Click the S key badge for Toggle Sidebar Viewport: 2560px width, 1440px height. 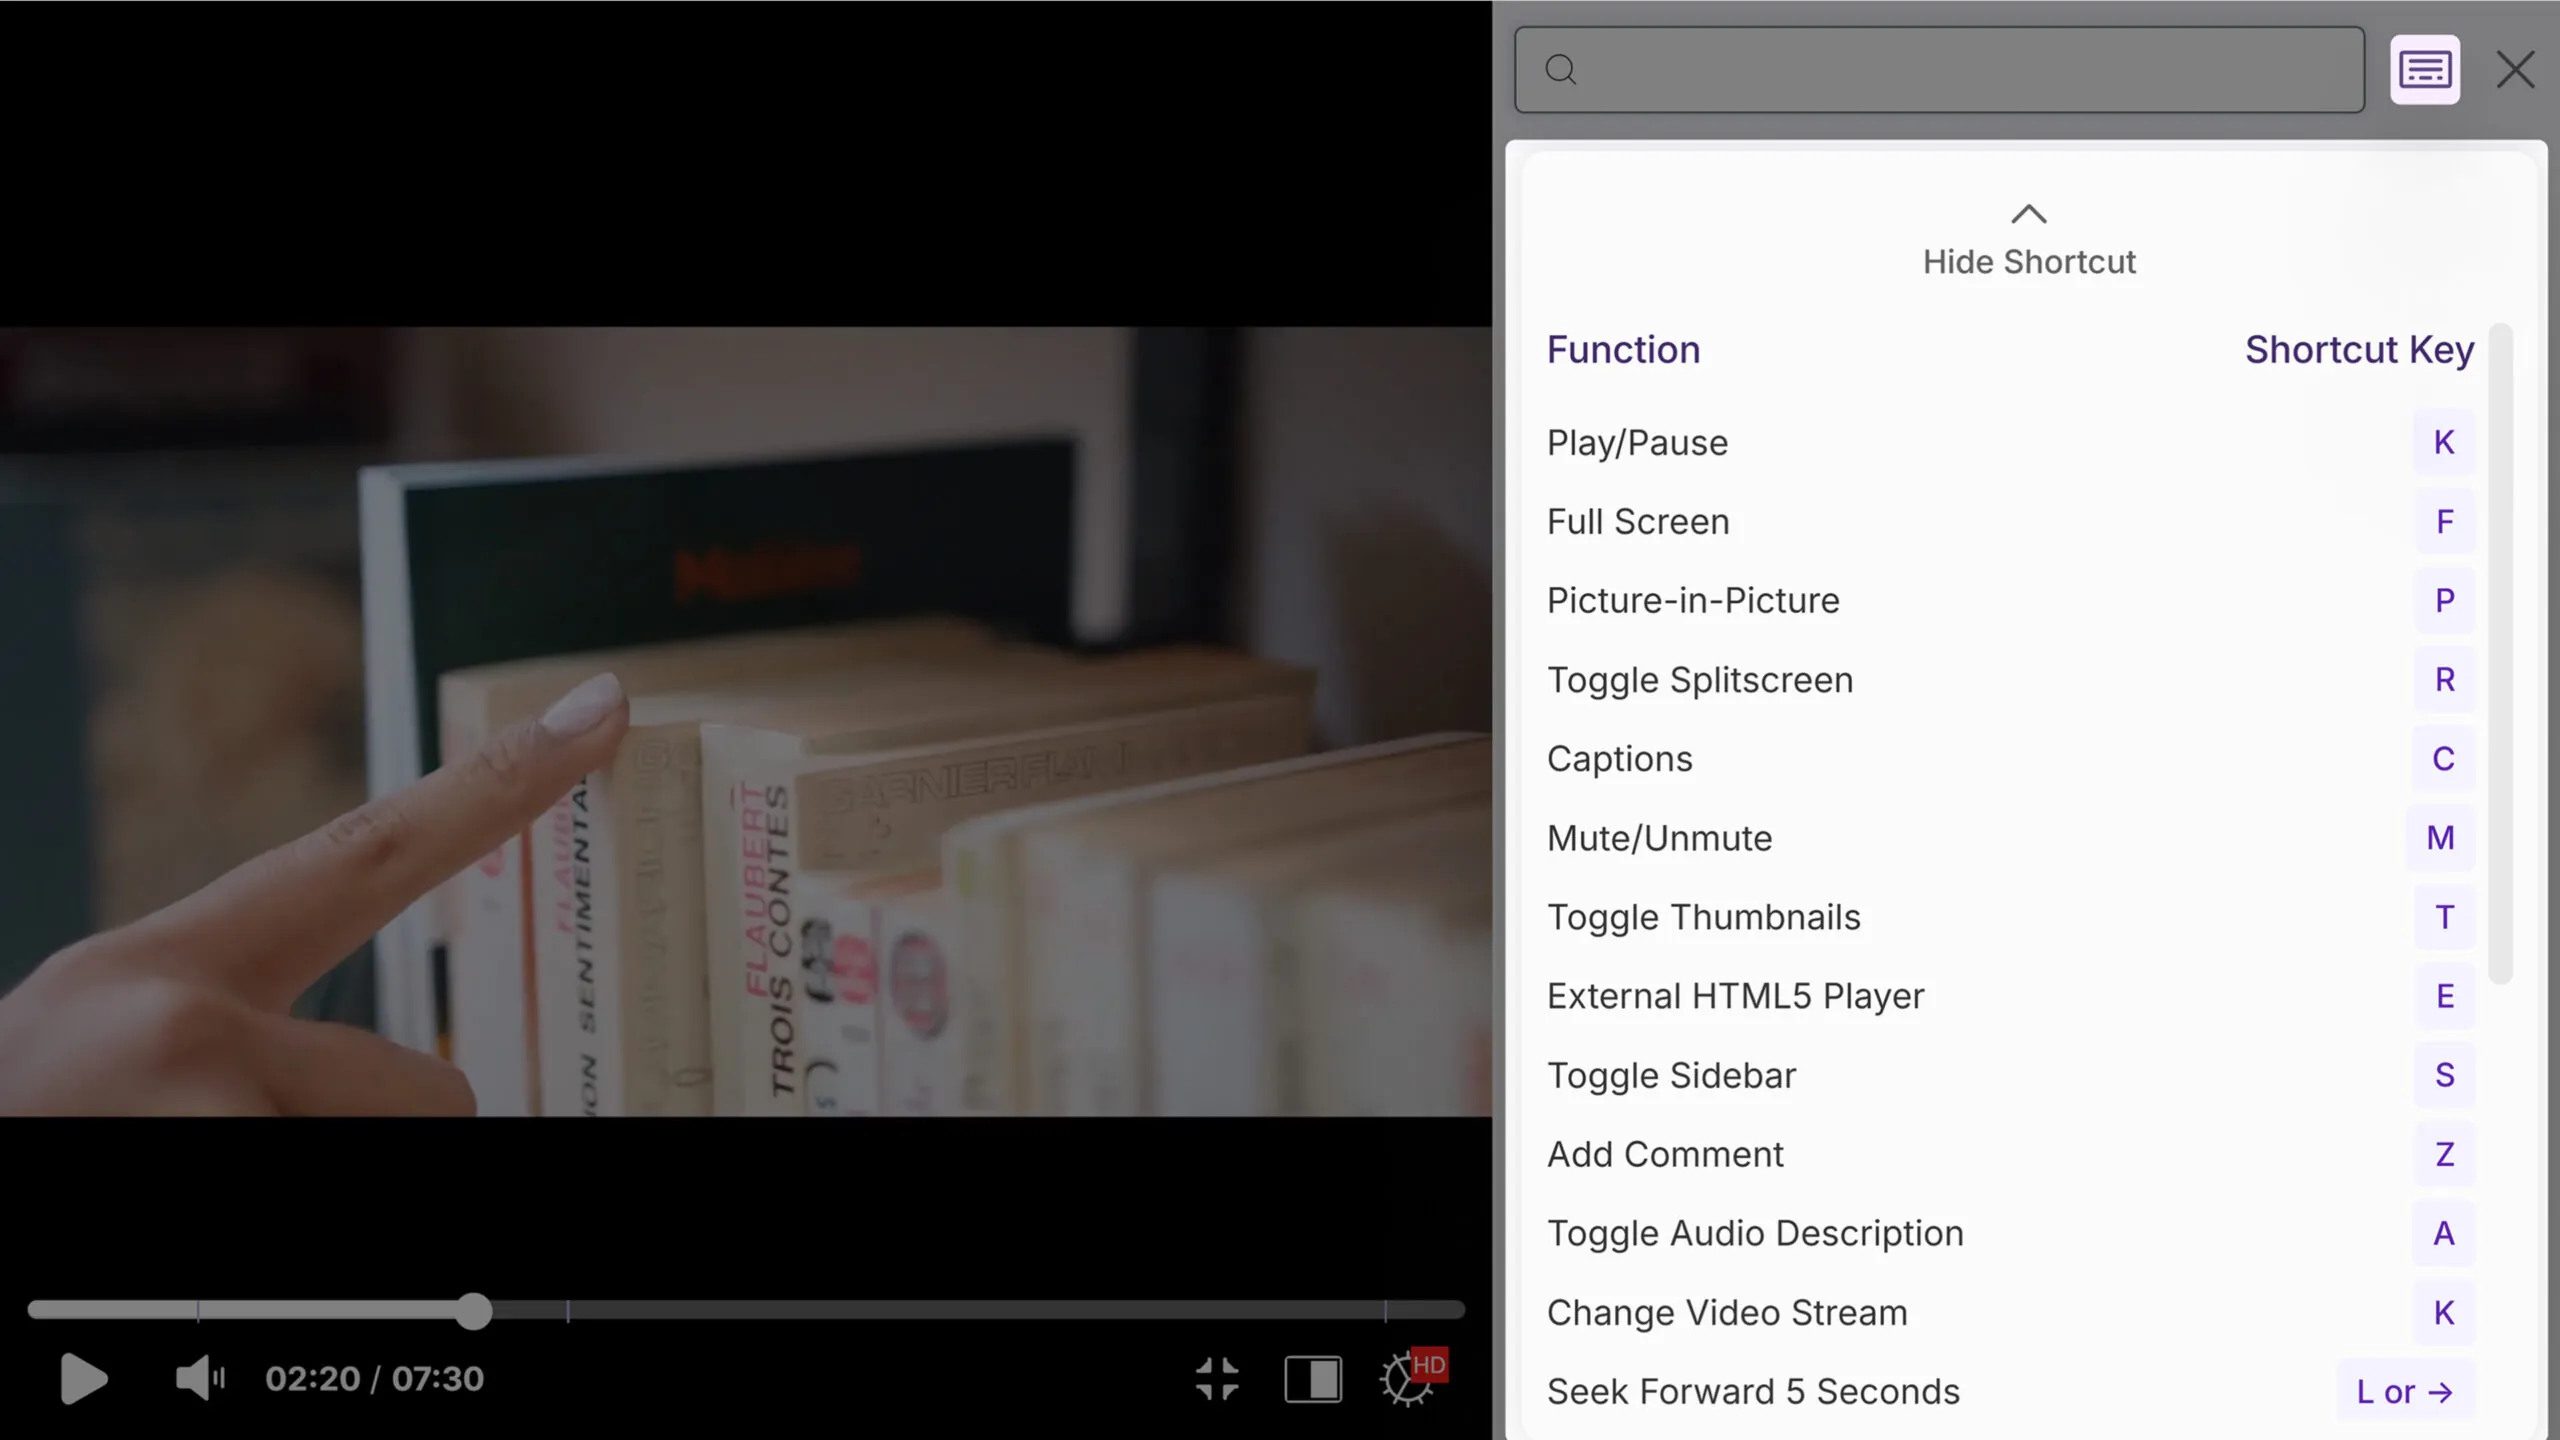[x=2444, y=1075]
